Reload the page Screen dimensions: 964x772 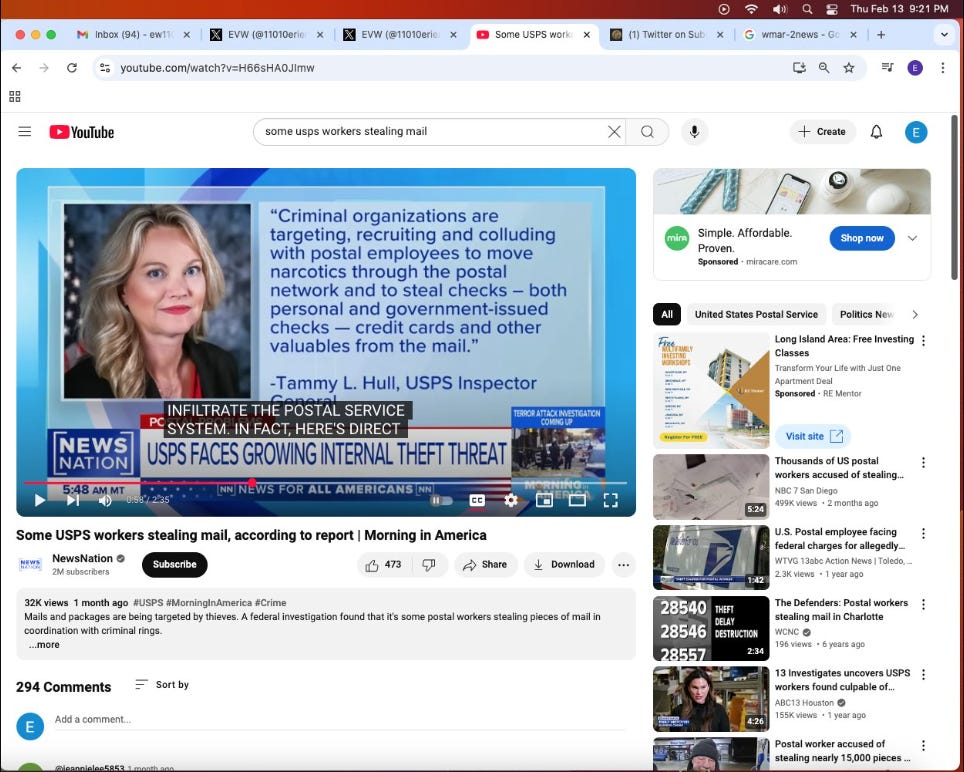[x=72, y=68]
